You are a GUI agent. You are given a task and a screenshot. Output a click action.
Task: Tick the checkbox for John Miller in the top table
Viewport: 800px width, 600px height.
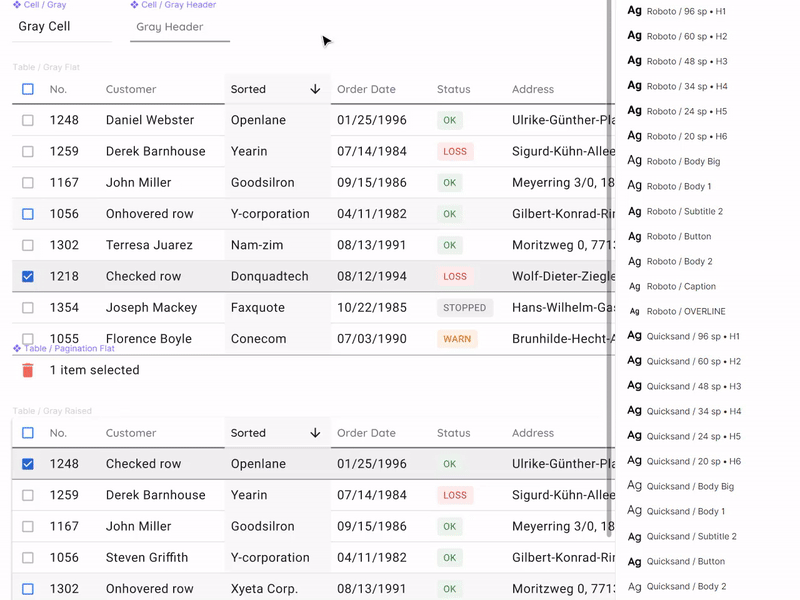[28, 183]
